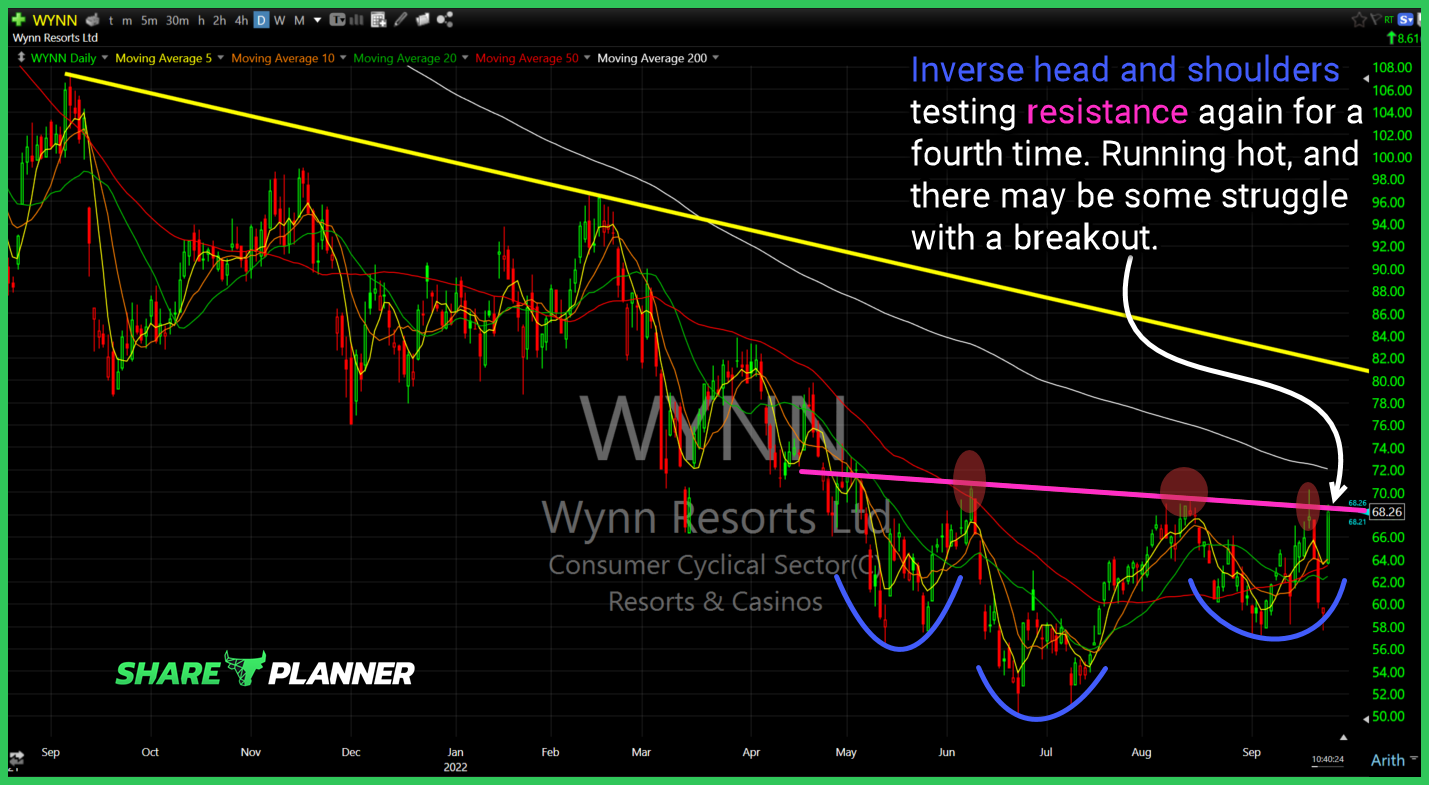Image resolution: width=1429 pixels, height=785 pixels.
Task: Open the Moving Average 20 dropdown arrow
Action: coord(464,58)
